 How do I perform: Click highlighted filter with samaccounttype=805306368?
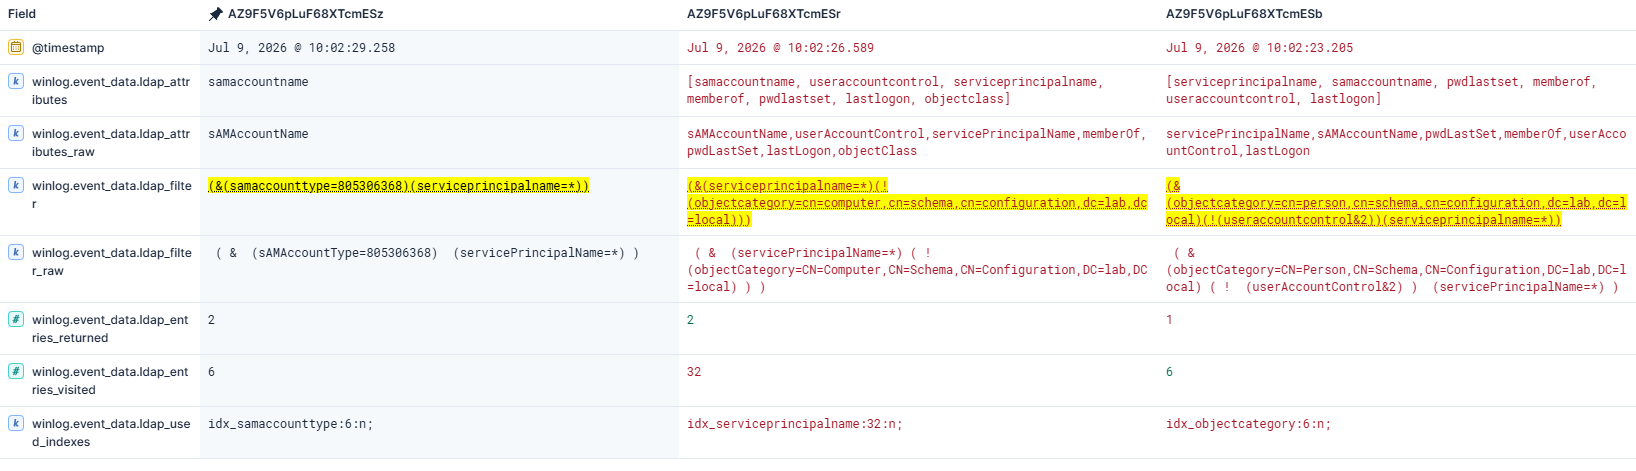pyautogui.click(x=398, y=186)
